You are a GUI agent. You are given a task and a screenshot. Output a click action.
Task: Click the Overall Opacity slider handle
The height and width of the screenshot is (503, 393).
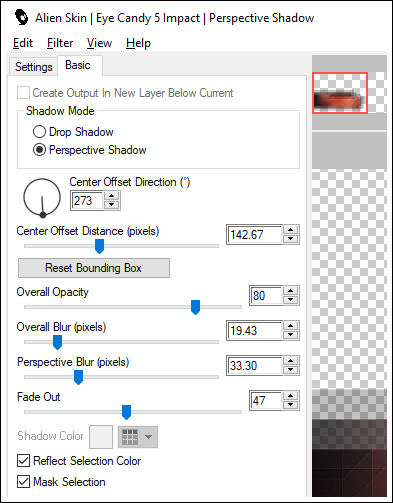click(195, 307)
